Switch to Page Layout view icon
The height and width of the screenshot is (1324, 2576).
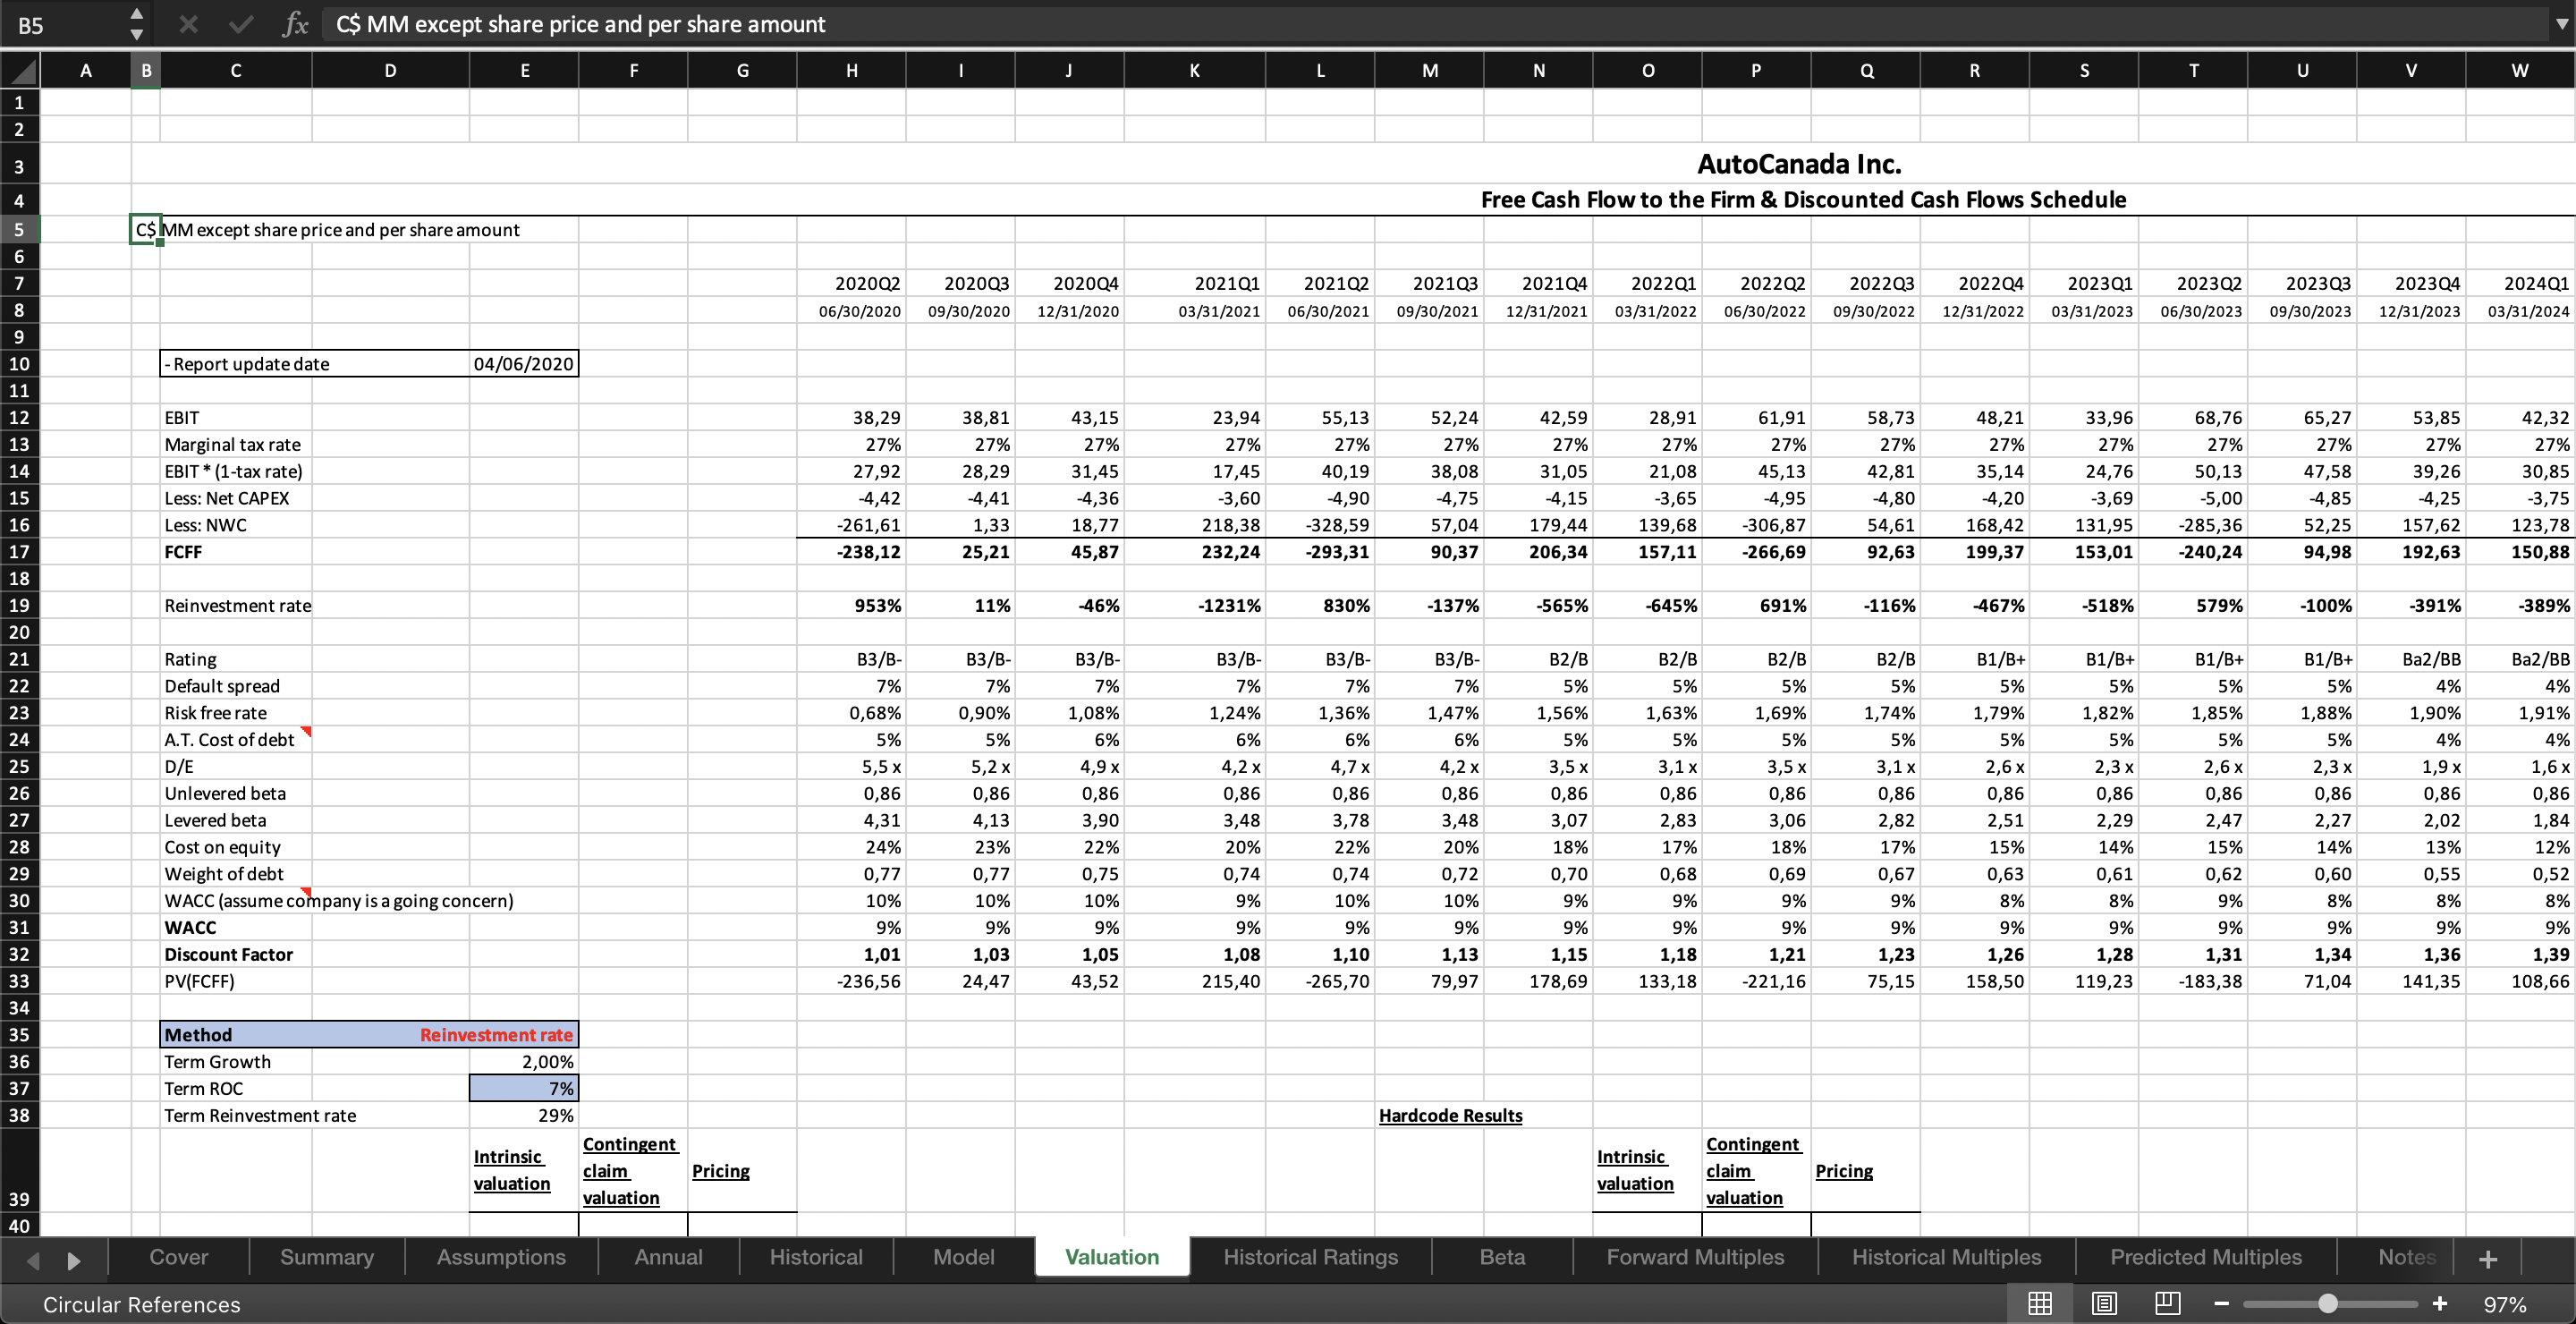(2104, 1303)
